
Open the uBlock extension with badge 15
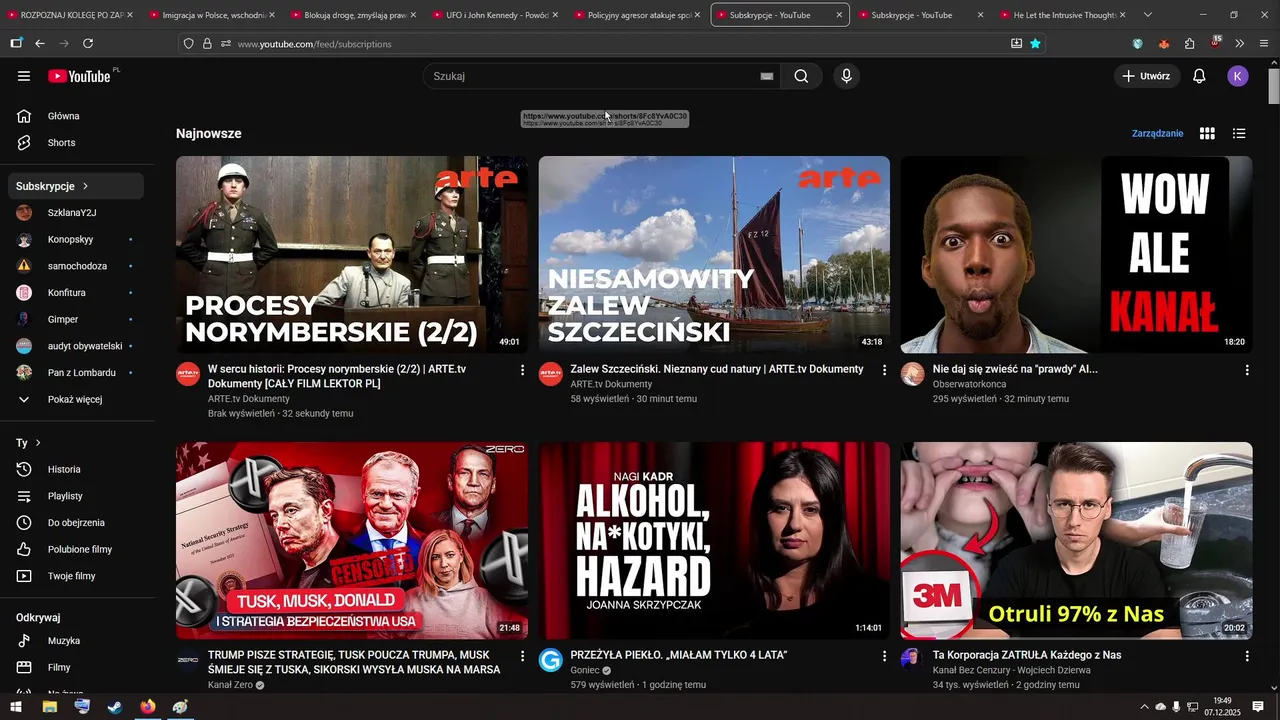[x=1214, y=43]
